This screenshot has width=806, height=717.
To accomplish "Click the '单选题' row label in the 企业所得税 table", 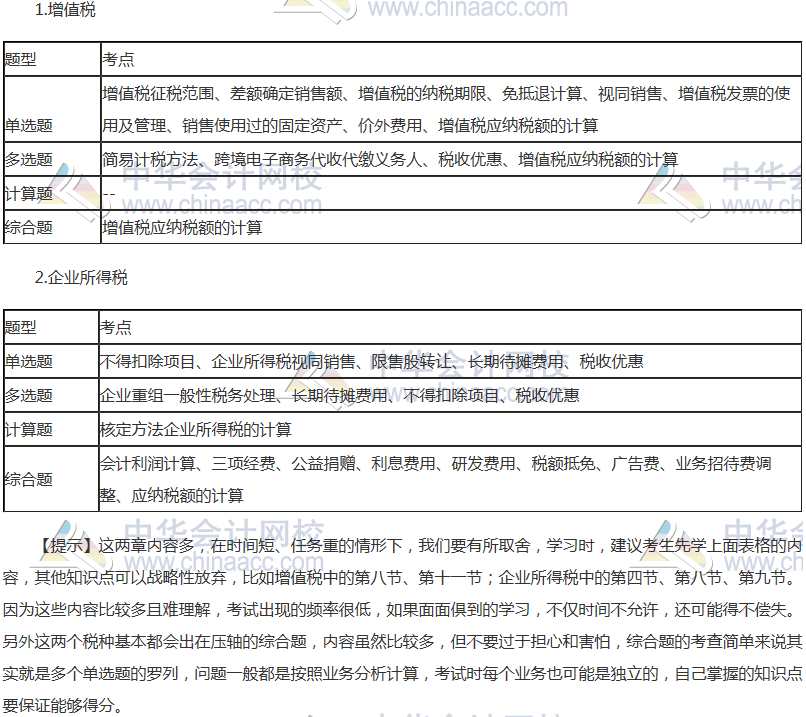I will pyautogui.click(x=29, y=362).
